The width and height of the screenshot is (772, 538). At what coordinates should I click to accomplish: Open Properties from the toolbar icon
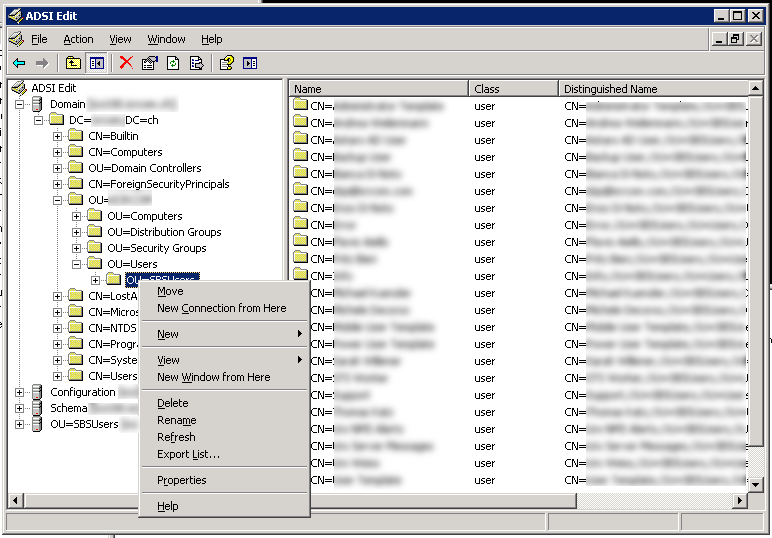tap(150, 63)
